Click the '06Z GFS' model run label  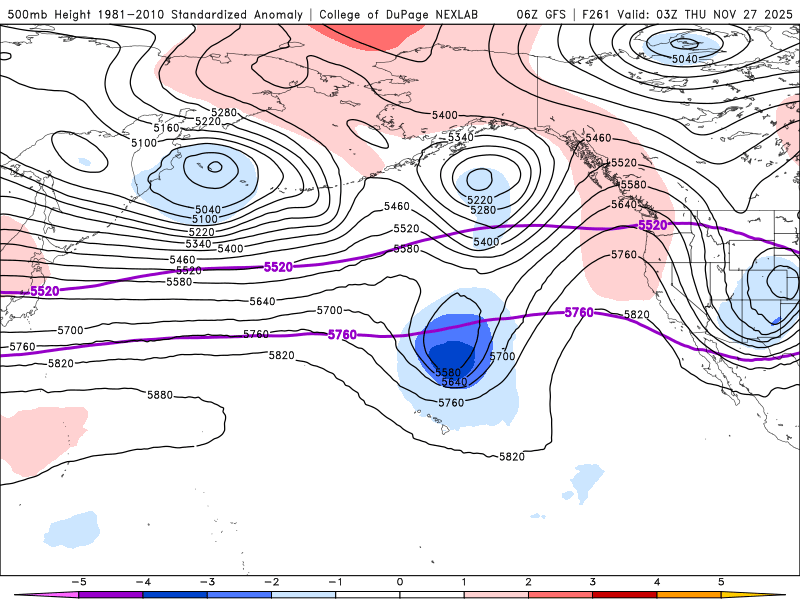[541, 14]
